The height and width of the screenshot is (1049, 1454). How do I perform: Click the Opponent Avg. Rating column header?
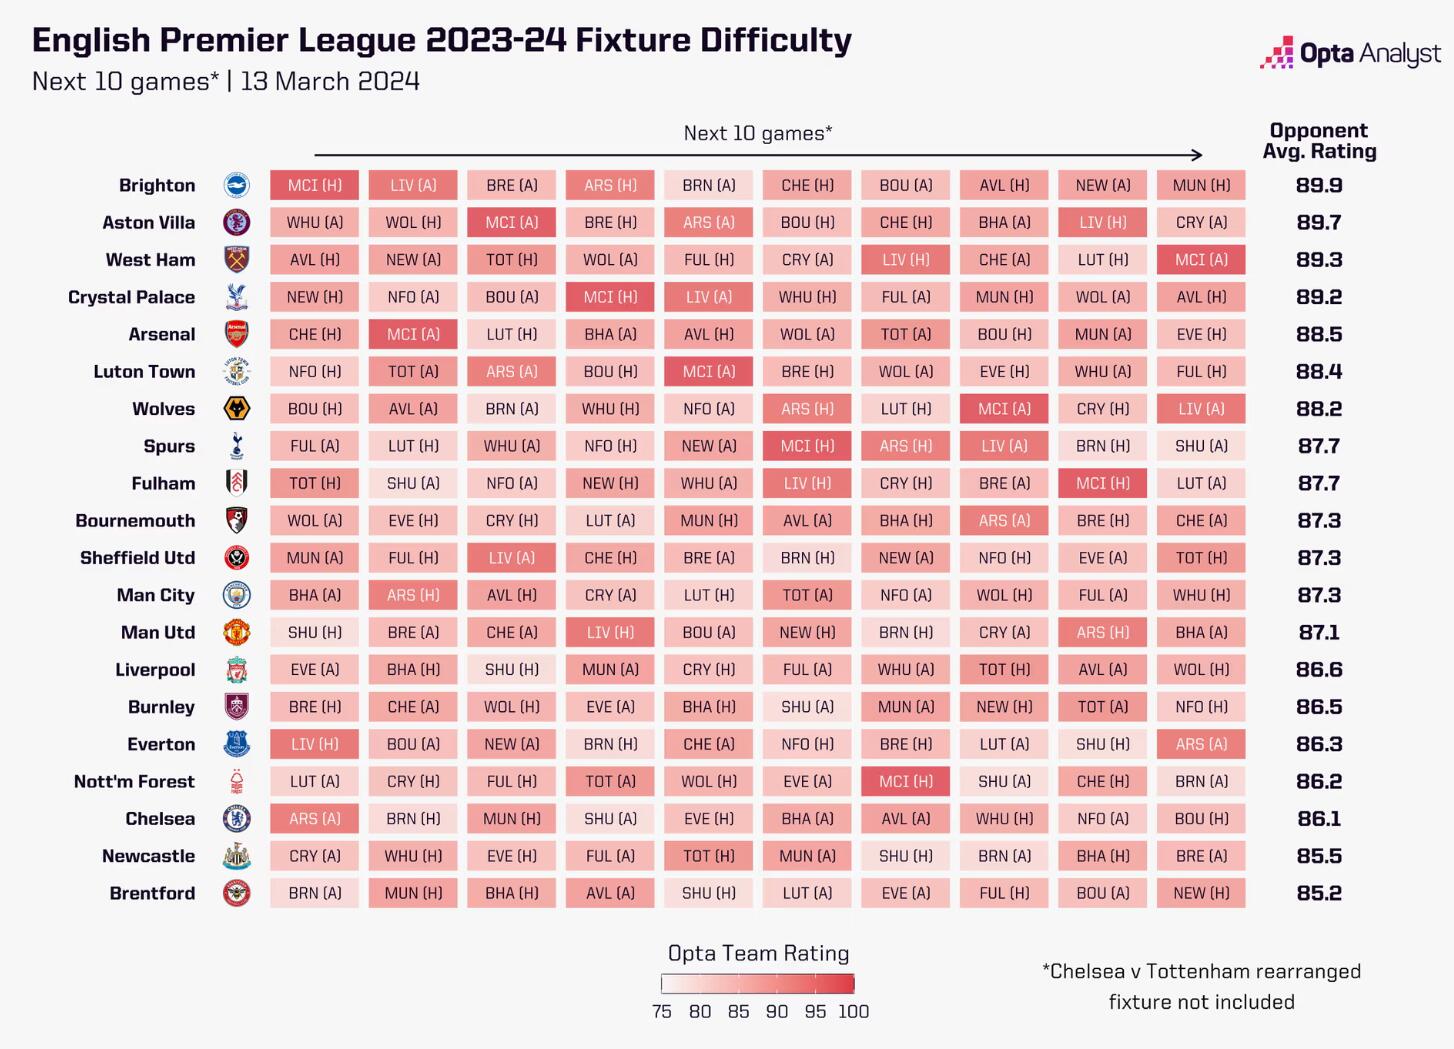[1319, 141]
